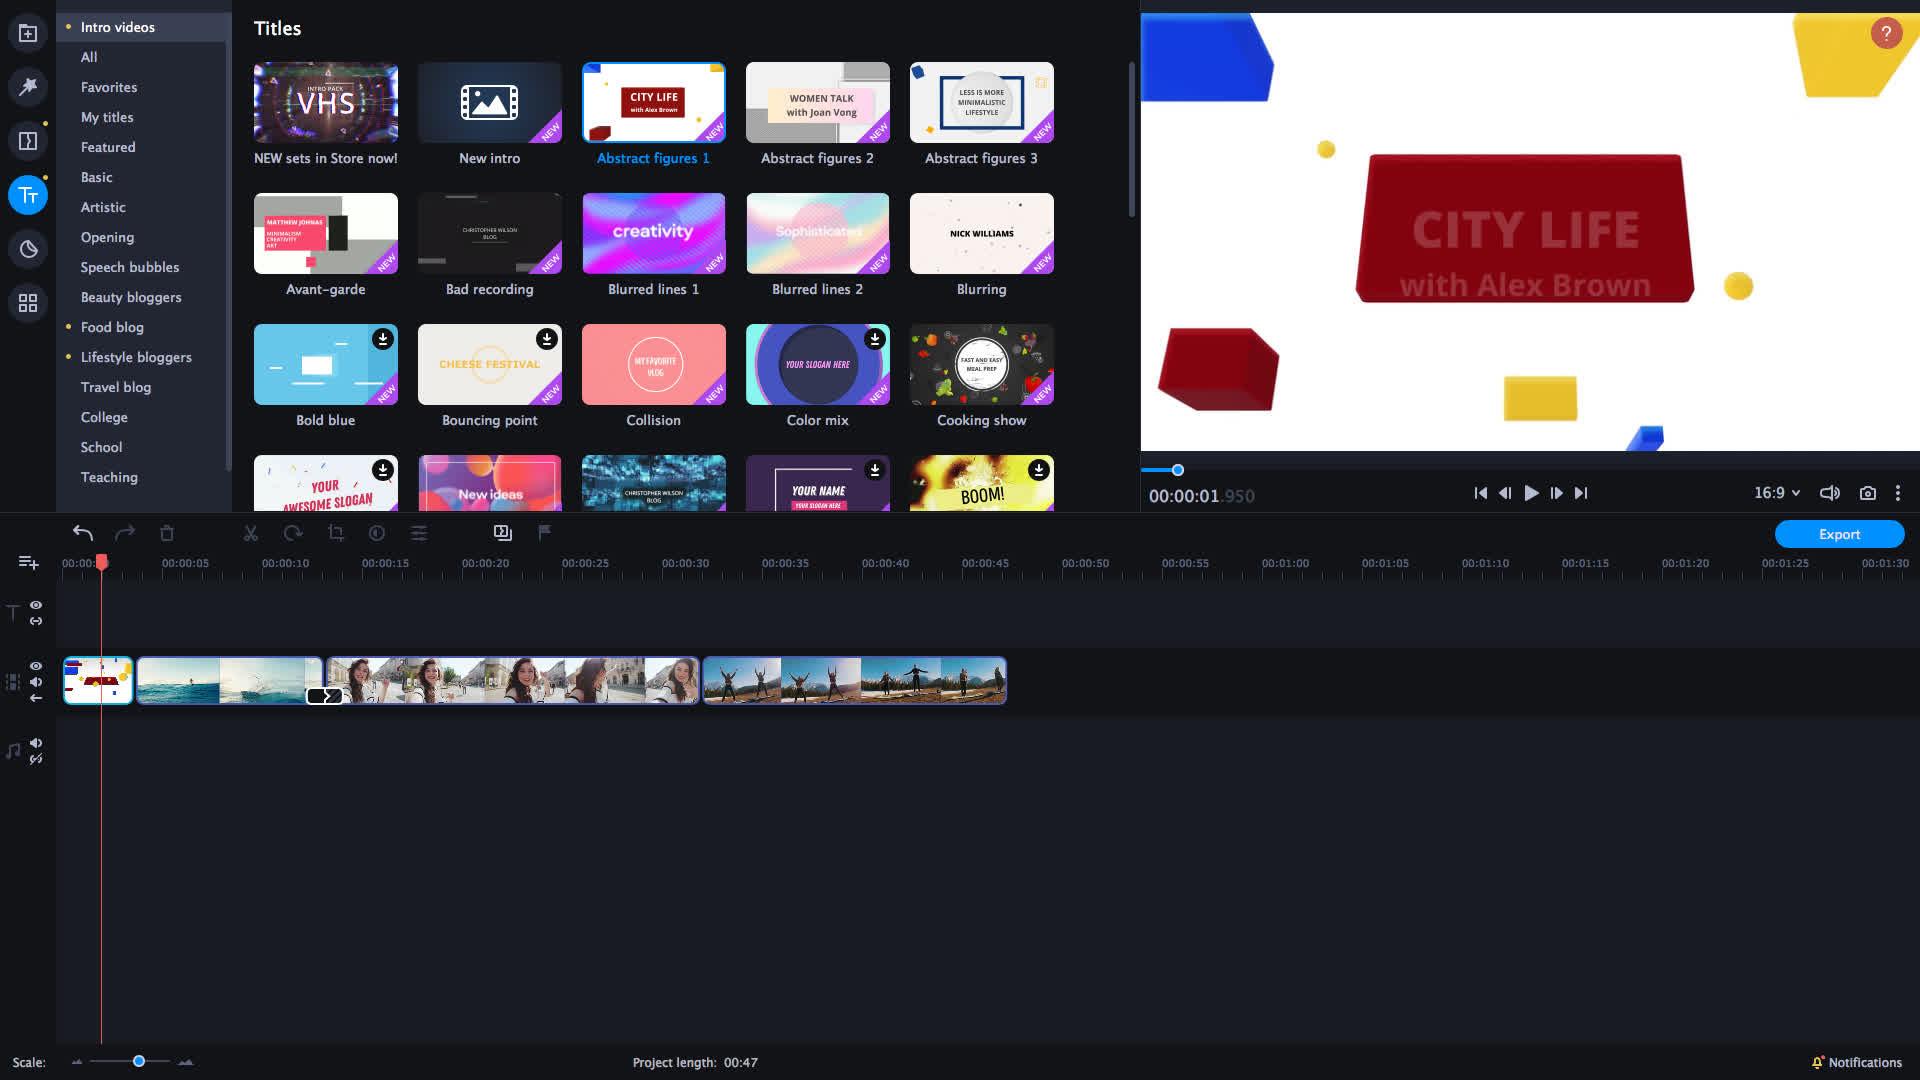
Task: Open Color Adjustments from the timeline toolbar
Action: 376,533
